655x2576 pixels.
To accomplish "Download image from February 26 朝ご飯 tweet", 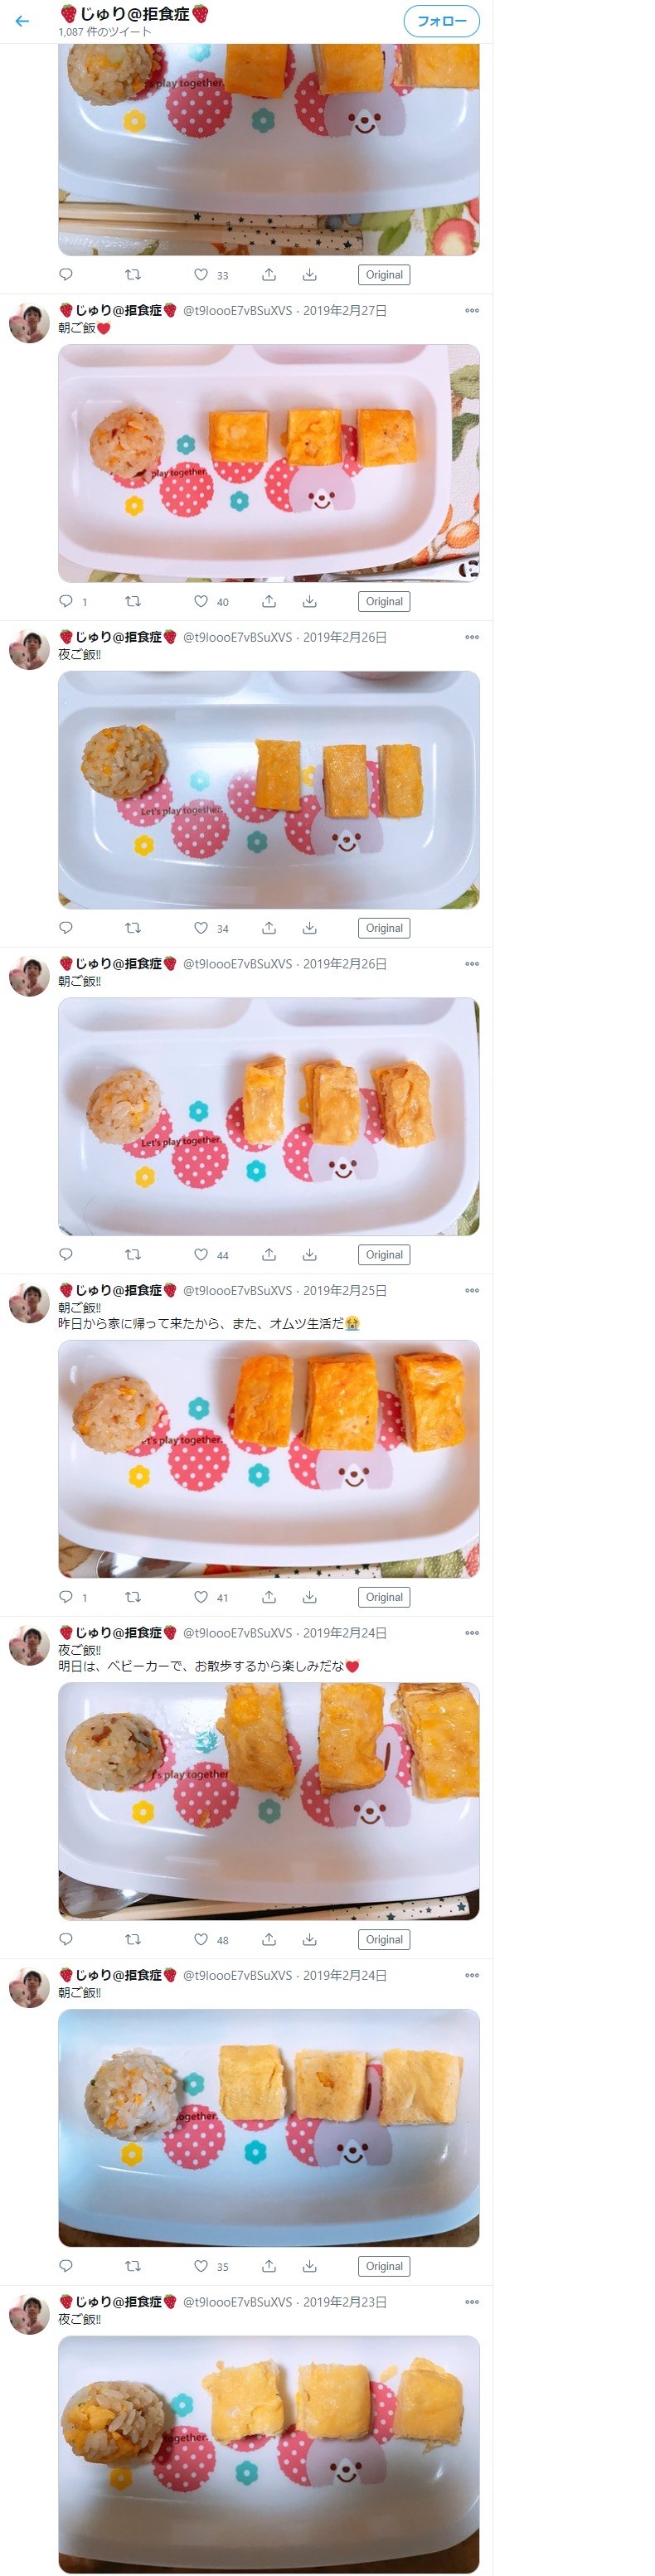I will tap(310, 1254).
